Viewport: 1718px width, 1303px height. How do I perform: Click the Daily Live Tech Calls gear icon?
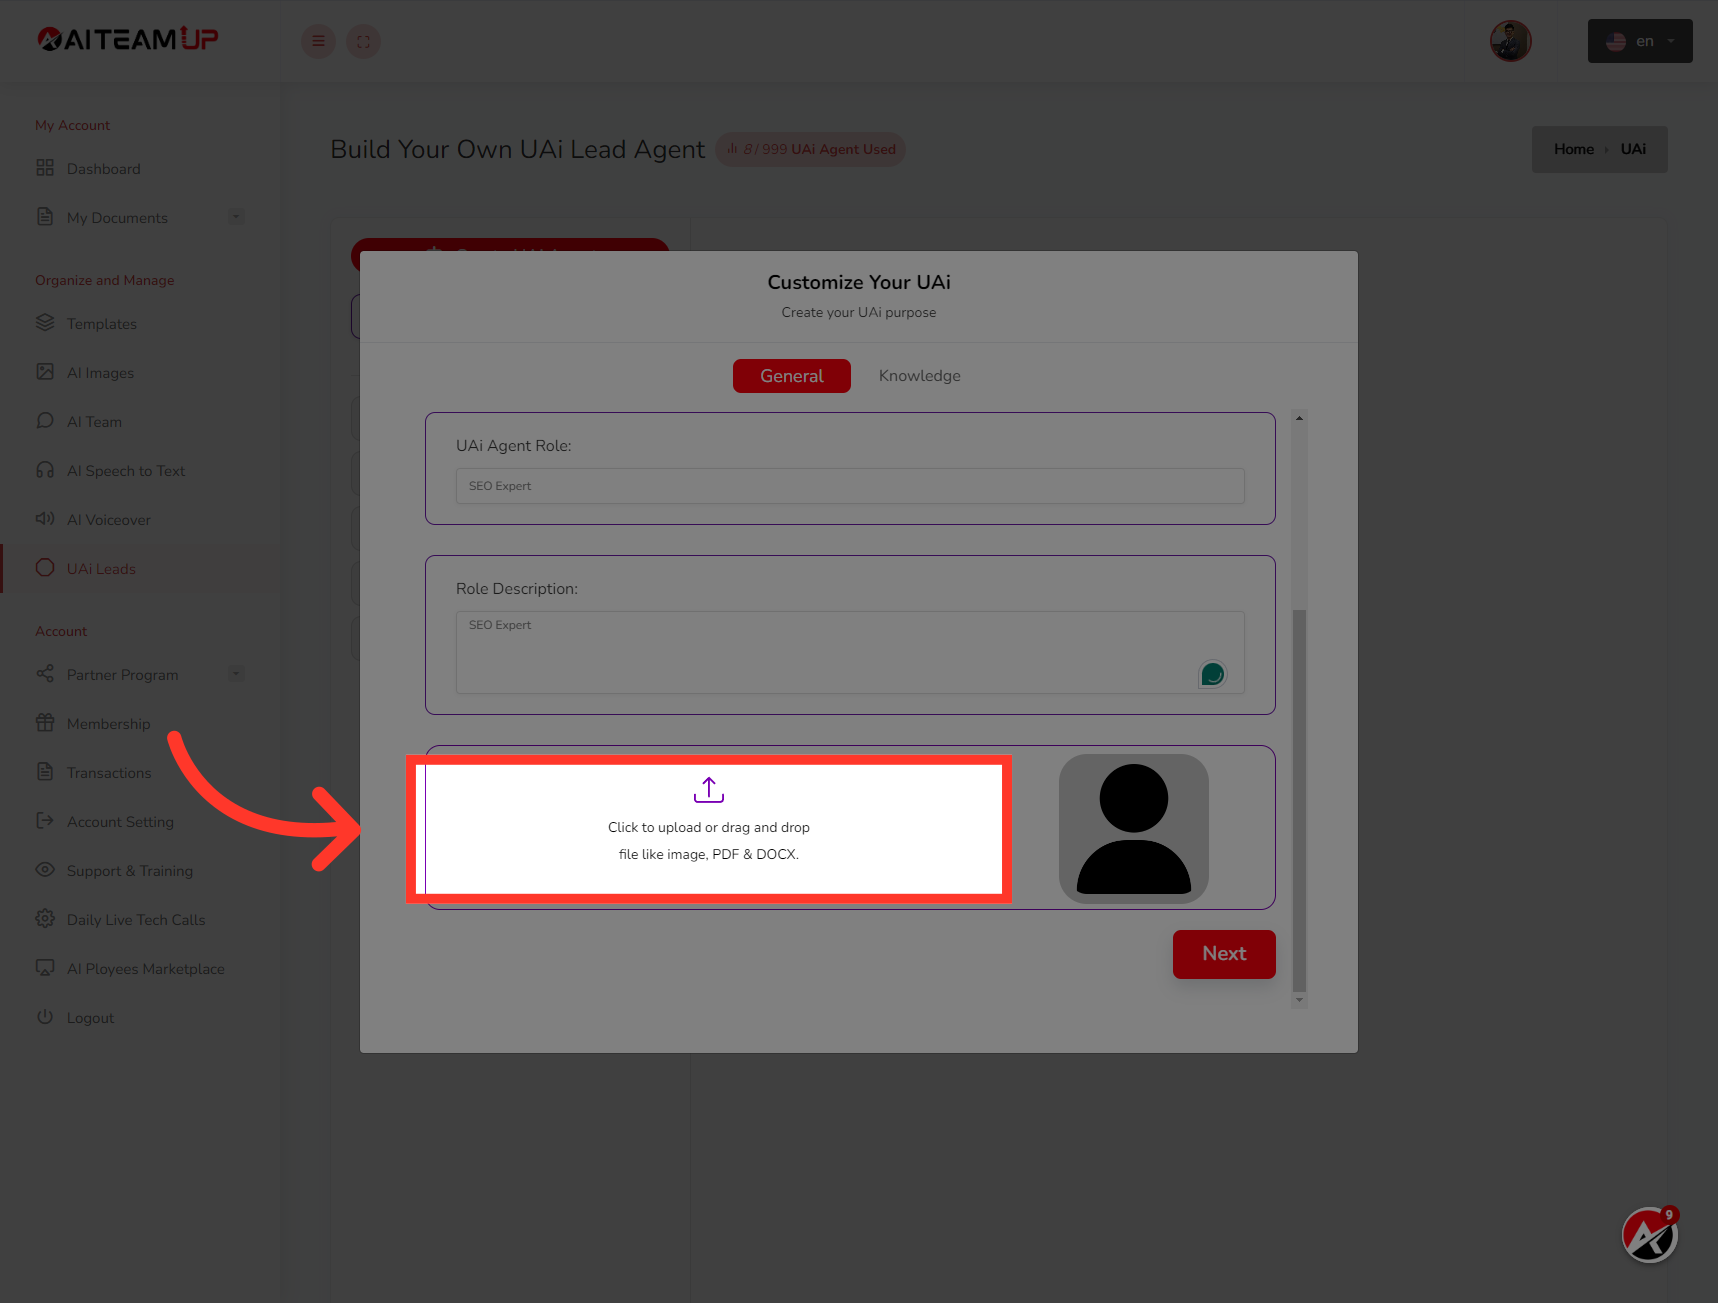point(45,919)
